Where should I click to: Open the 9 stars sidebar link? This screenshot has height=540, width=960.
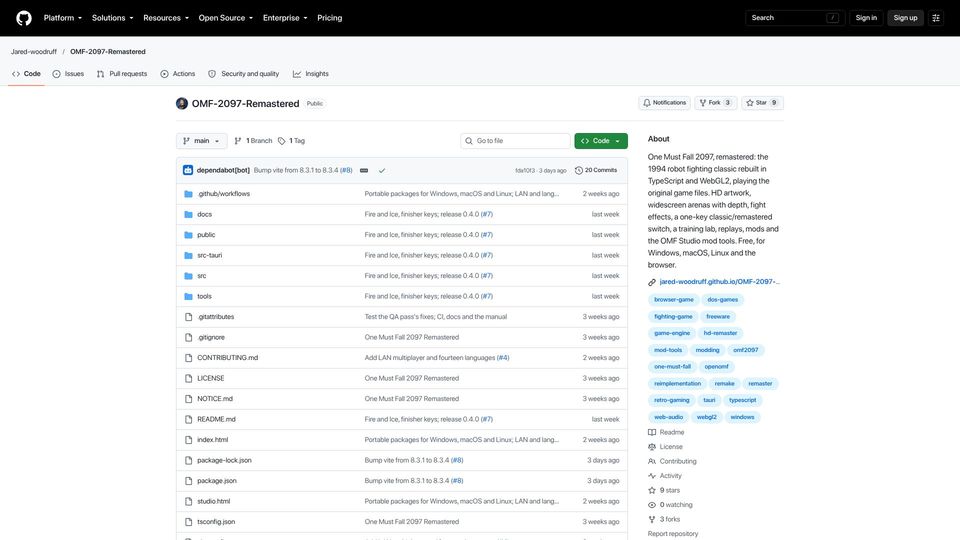click(664, 490)
